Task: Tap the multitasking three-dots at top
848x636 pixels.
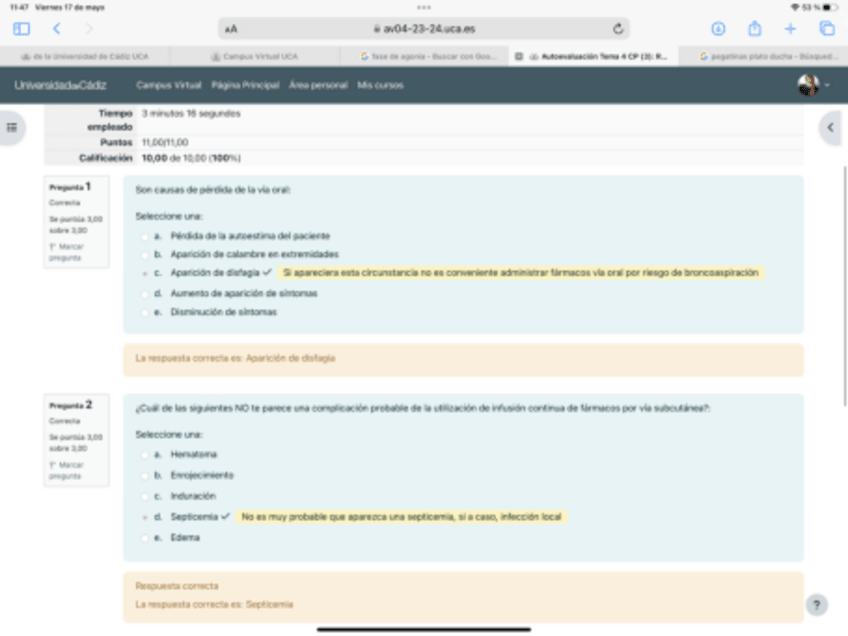Action: pyautogui.click(x=424, y=8)
